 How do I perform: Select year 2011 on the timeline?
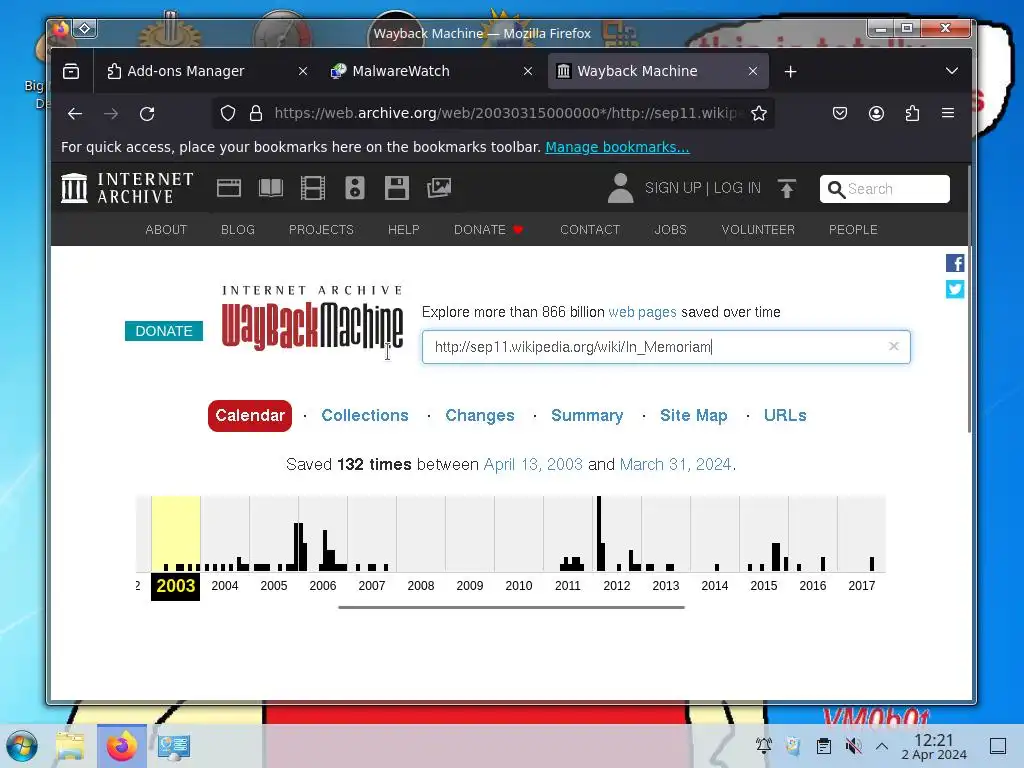pyautogui.click(x=568, y=586)
